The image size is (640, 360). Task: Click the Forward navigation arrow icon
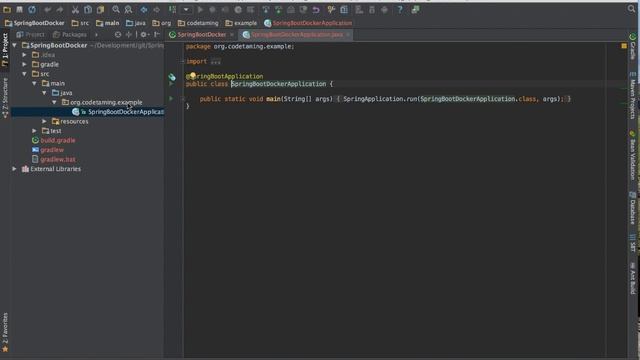point(157,9)
